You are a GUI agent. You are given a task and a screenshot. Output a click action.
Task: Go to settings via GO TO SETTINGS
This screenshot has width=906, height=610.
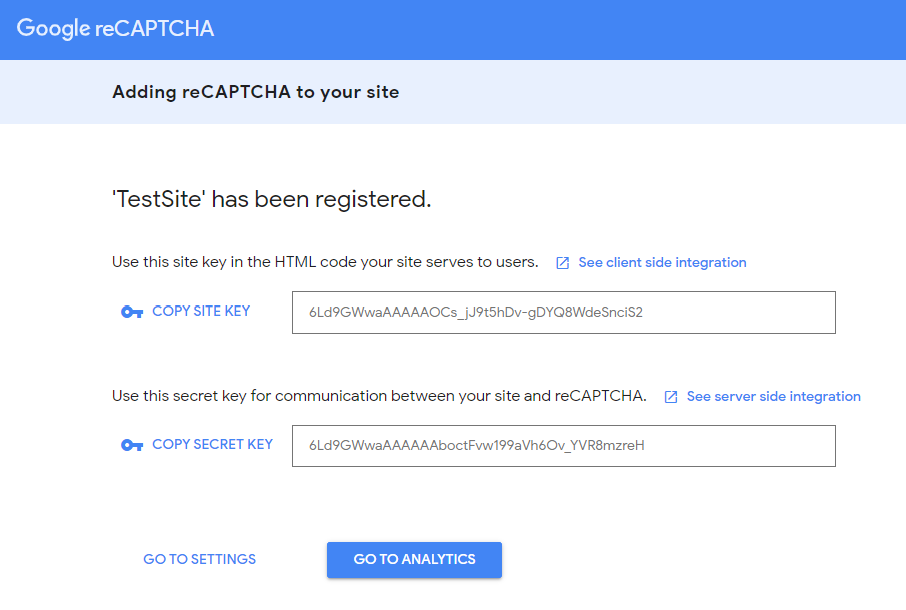[199, 559]
